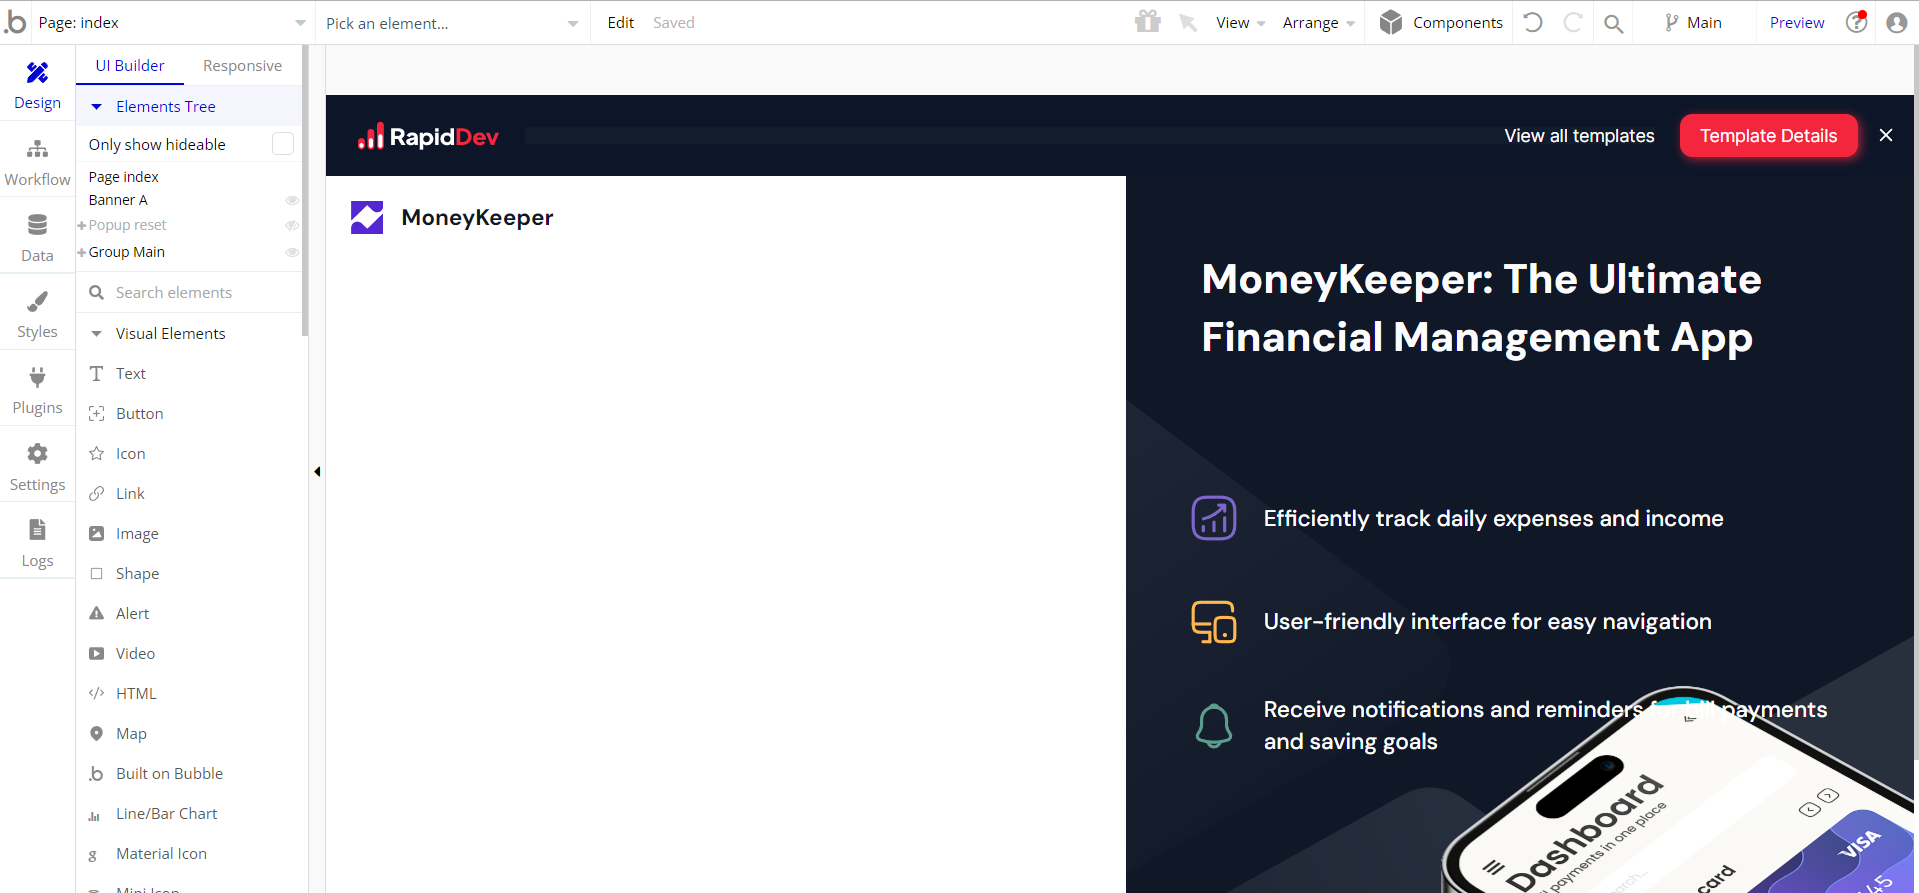
Task: Open the gift icon in top bar
Action: pos(1148,22)
